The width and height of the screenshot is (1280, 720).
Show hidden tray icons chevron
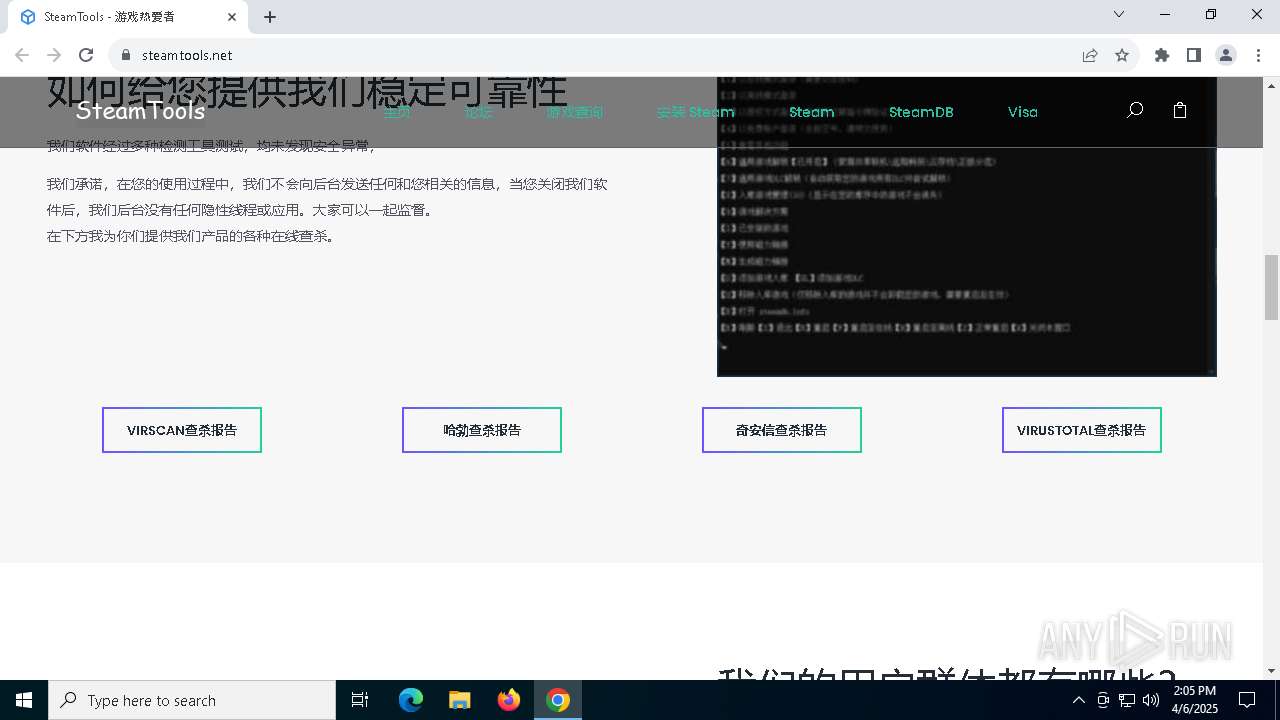(1078, 700)
